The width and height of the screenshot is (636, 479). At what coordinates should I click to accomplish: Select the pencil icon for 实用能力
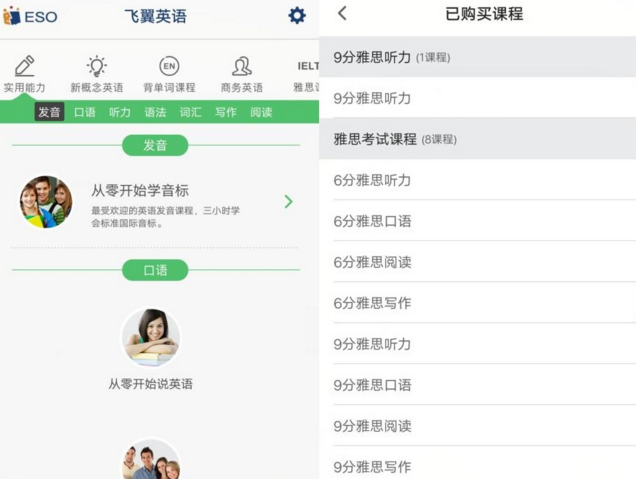(24, 66)
